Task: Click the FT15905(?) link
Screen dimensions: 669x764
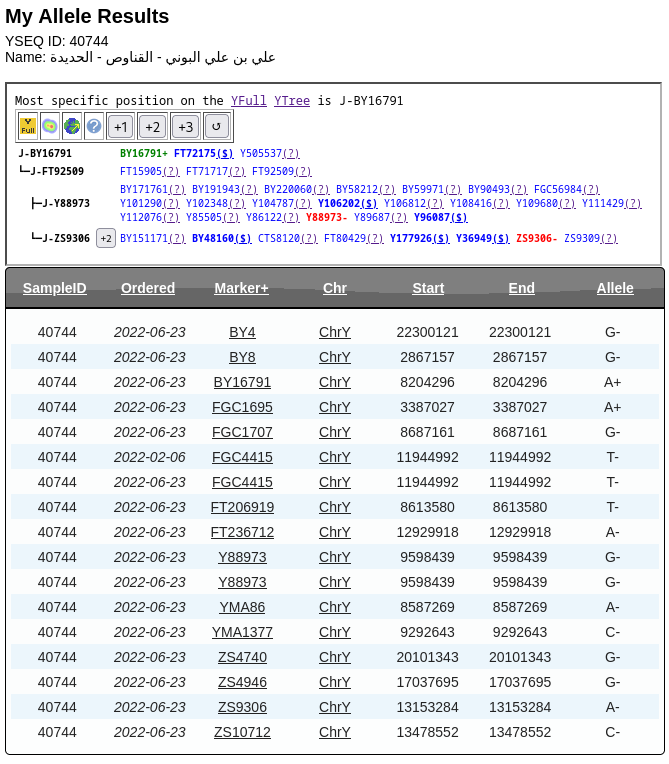Action: coord(150,172)
